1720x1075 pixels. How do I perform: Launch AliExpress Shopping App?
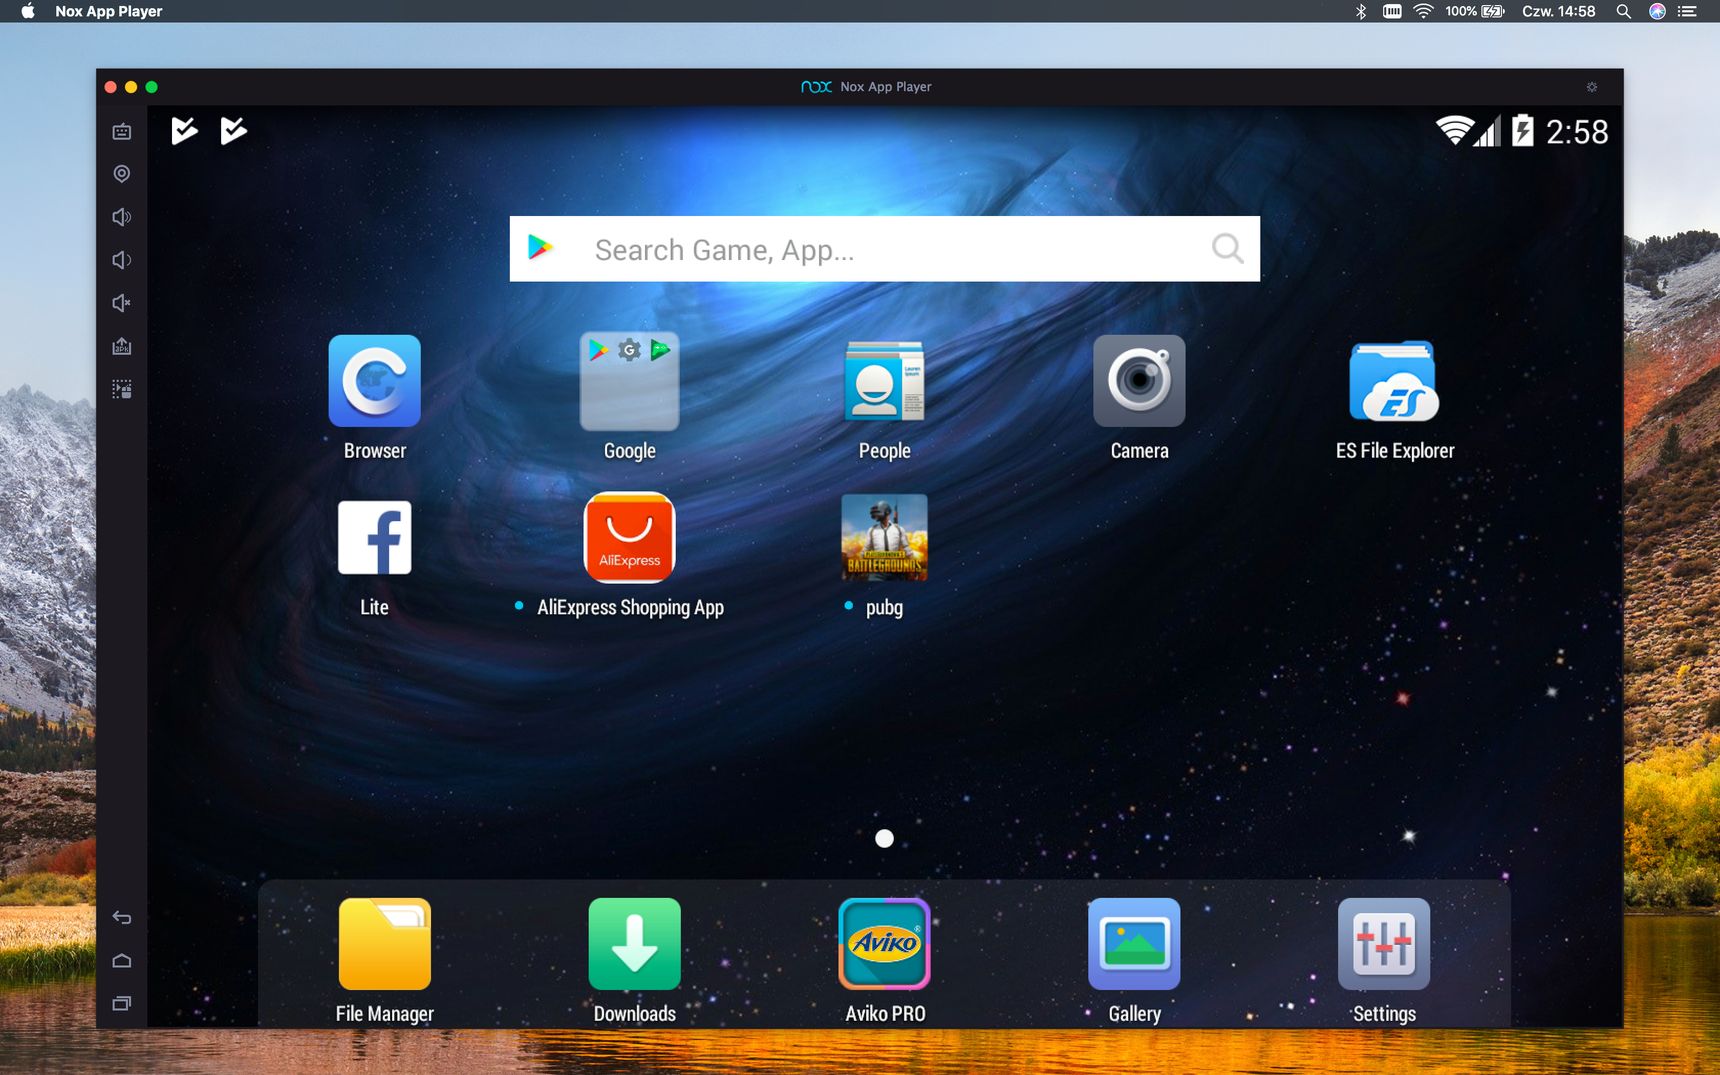[629, 537]
